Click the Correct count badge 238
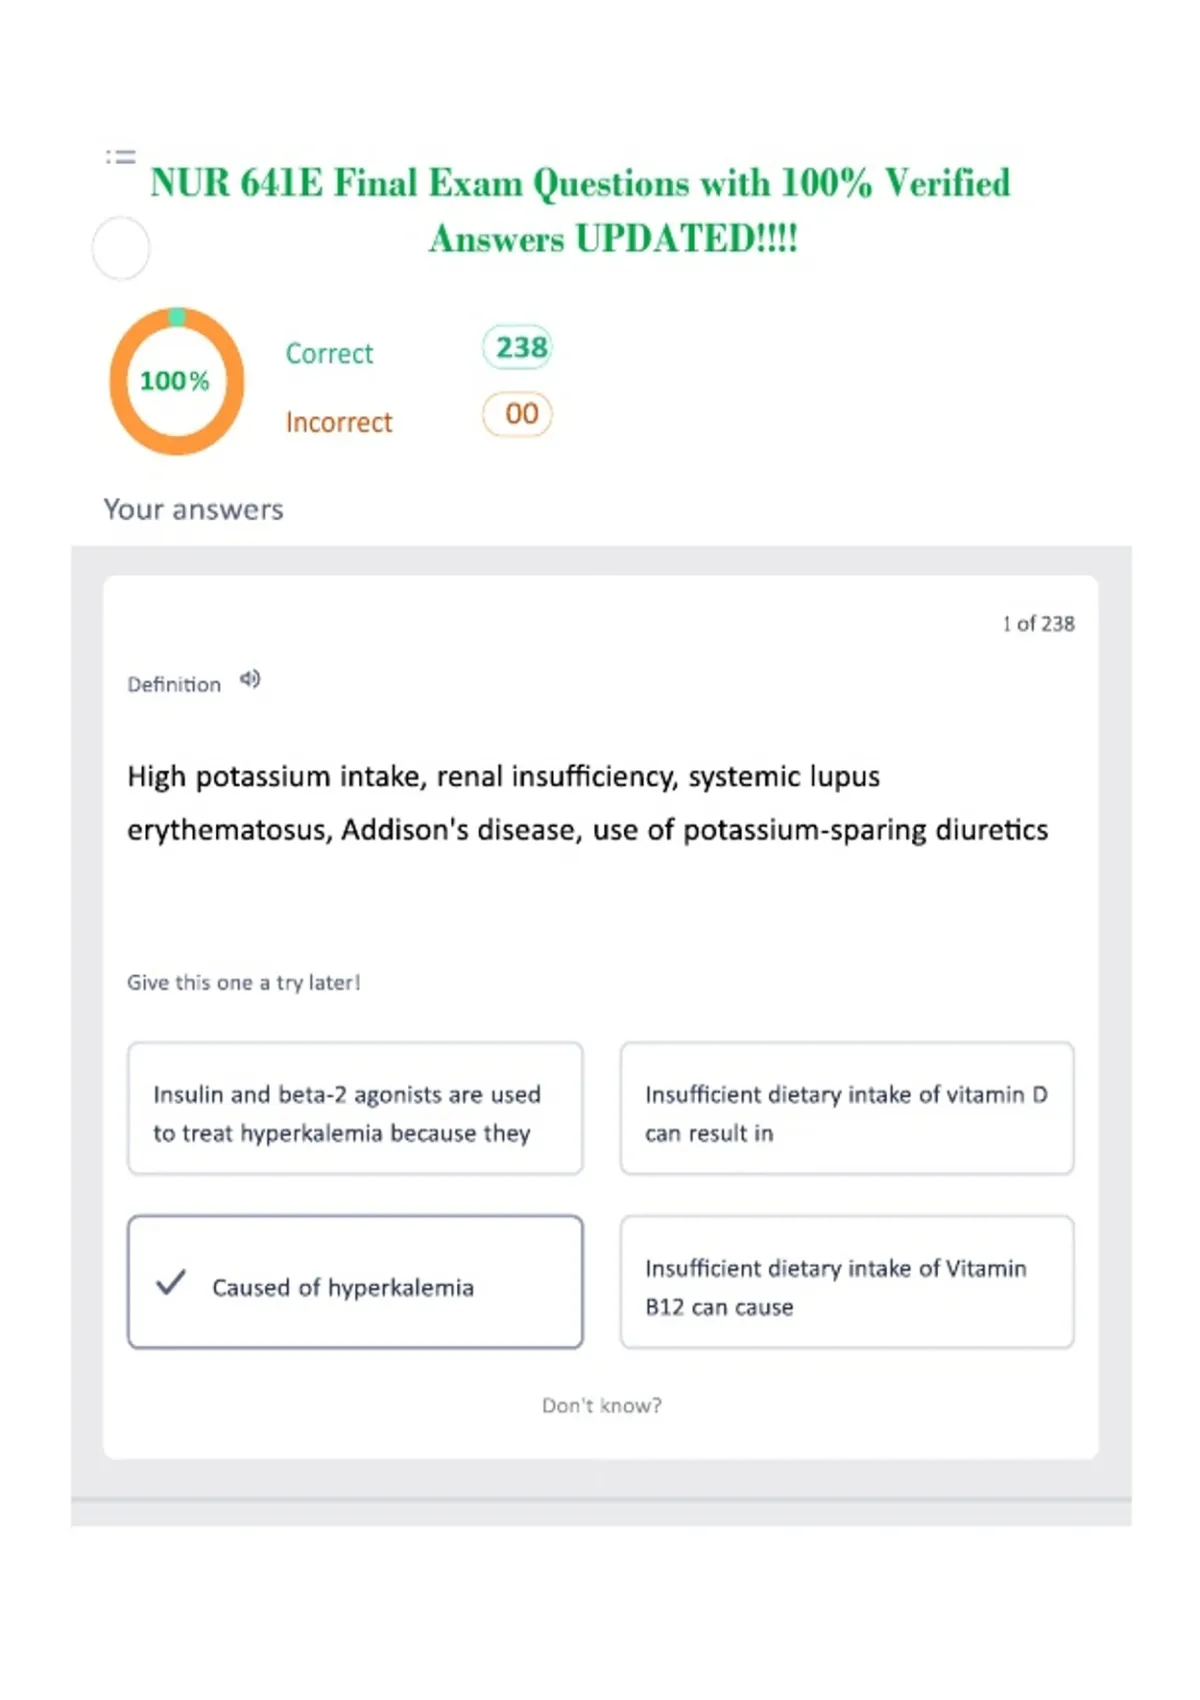 [518, 347]
